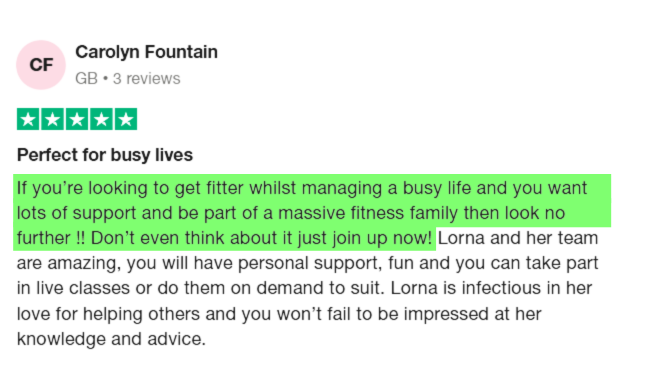Open Carolyn Fountain's reviewer profile name

(146, 52)
